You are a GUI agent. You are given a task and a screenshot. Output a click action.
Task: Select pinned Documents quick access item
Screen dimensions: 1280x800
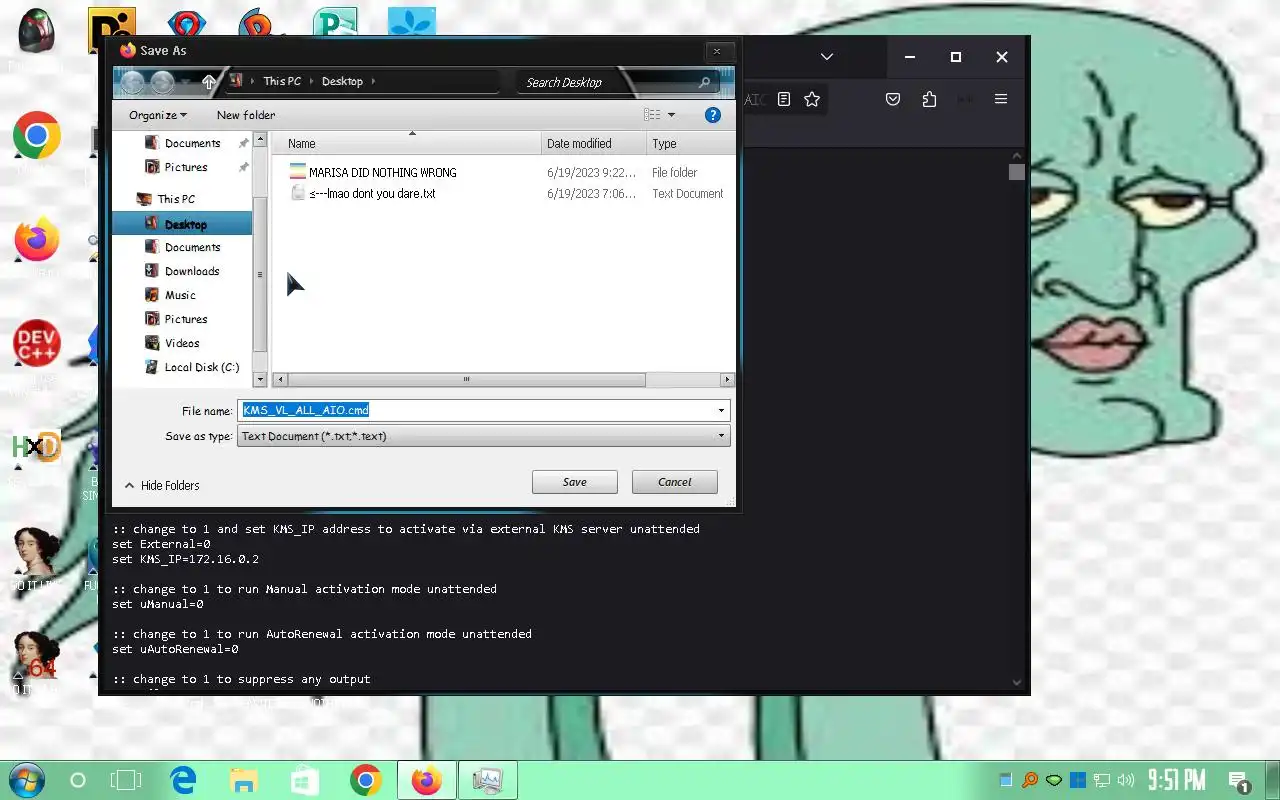pyautogui.click(x=192, y=143)
